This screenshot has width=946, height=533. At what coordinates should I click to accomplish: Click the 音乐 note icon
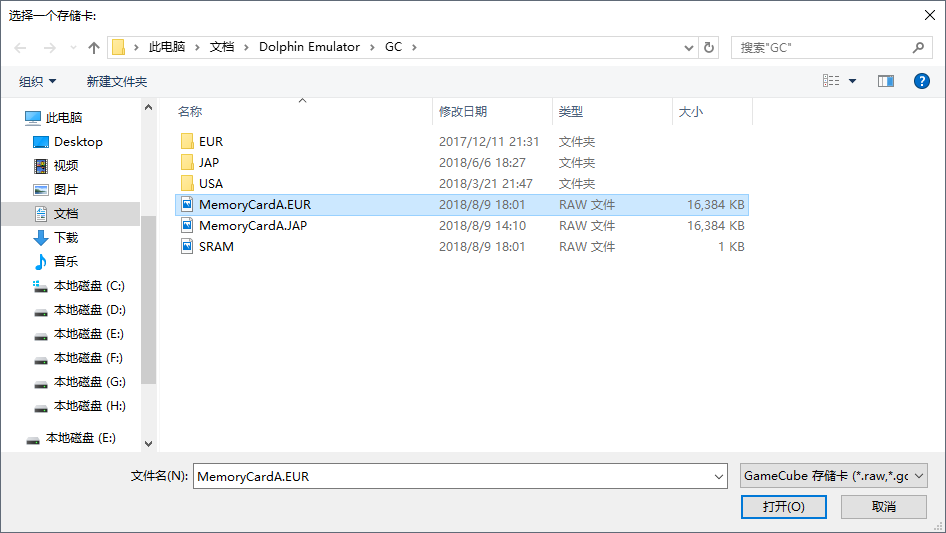(40, 261)
